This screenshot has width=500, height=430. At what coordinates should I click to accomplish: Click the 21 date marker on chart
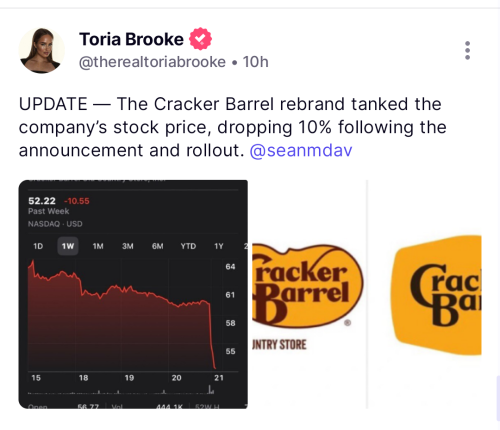pyautogui.click(x=219, y=378)
